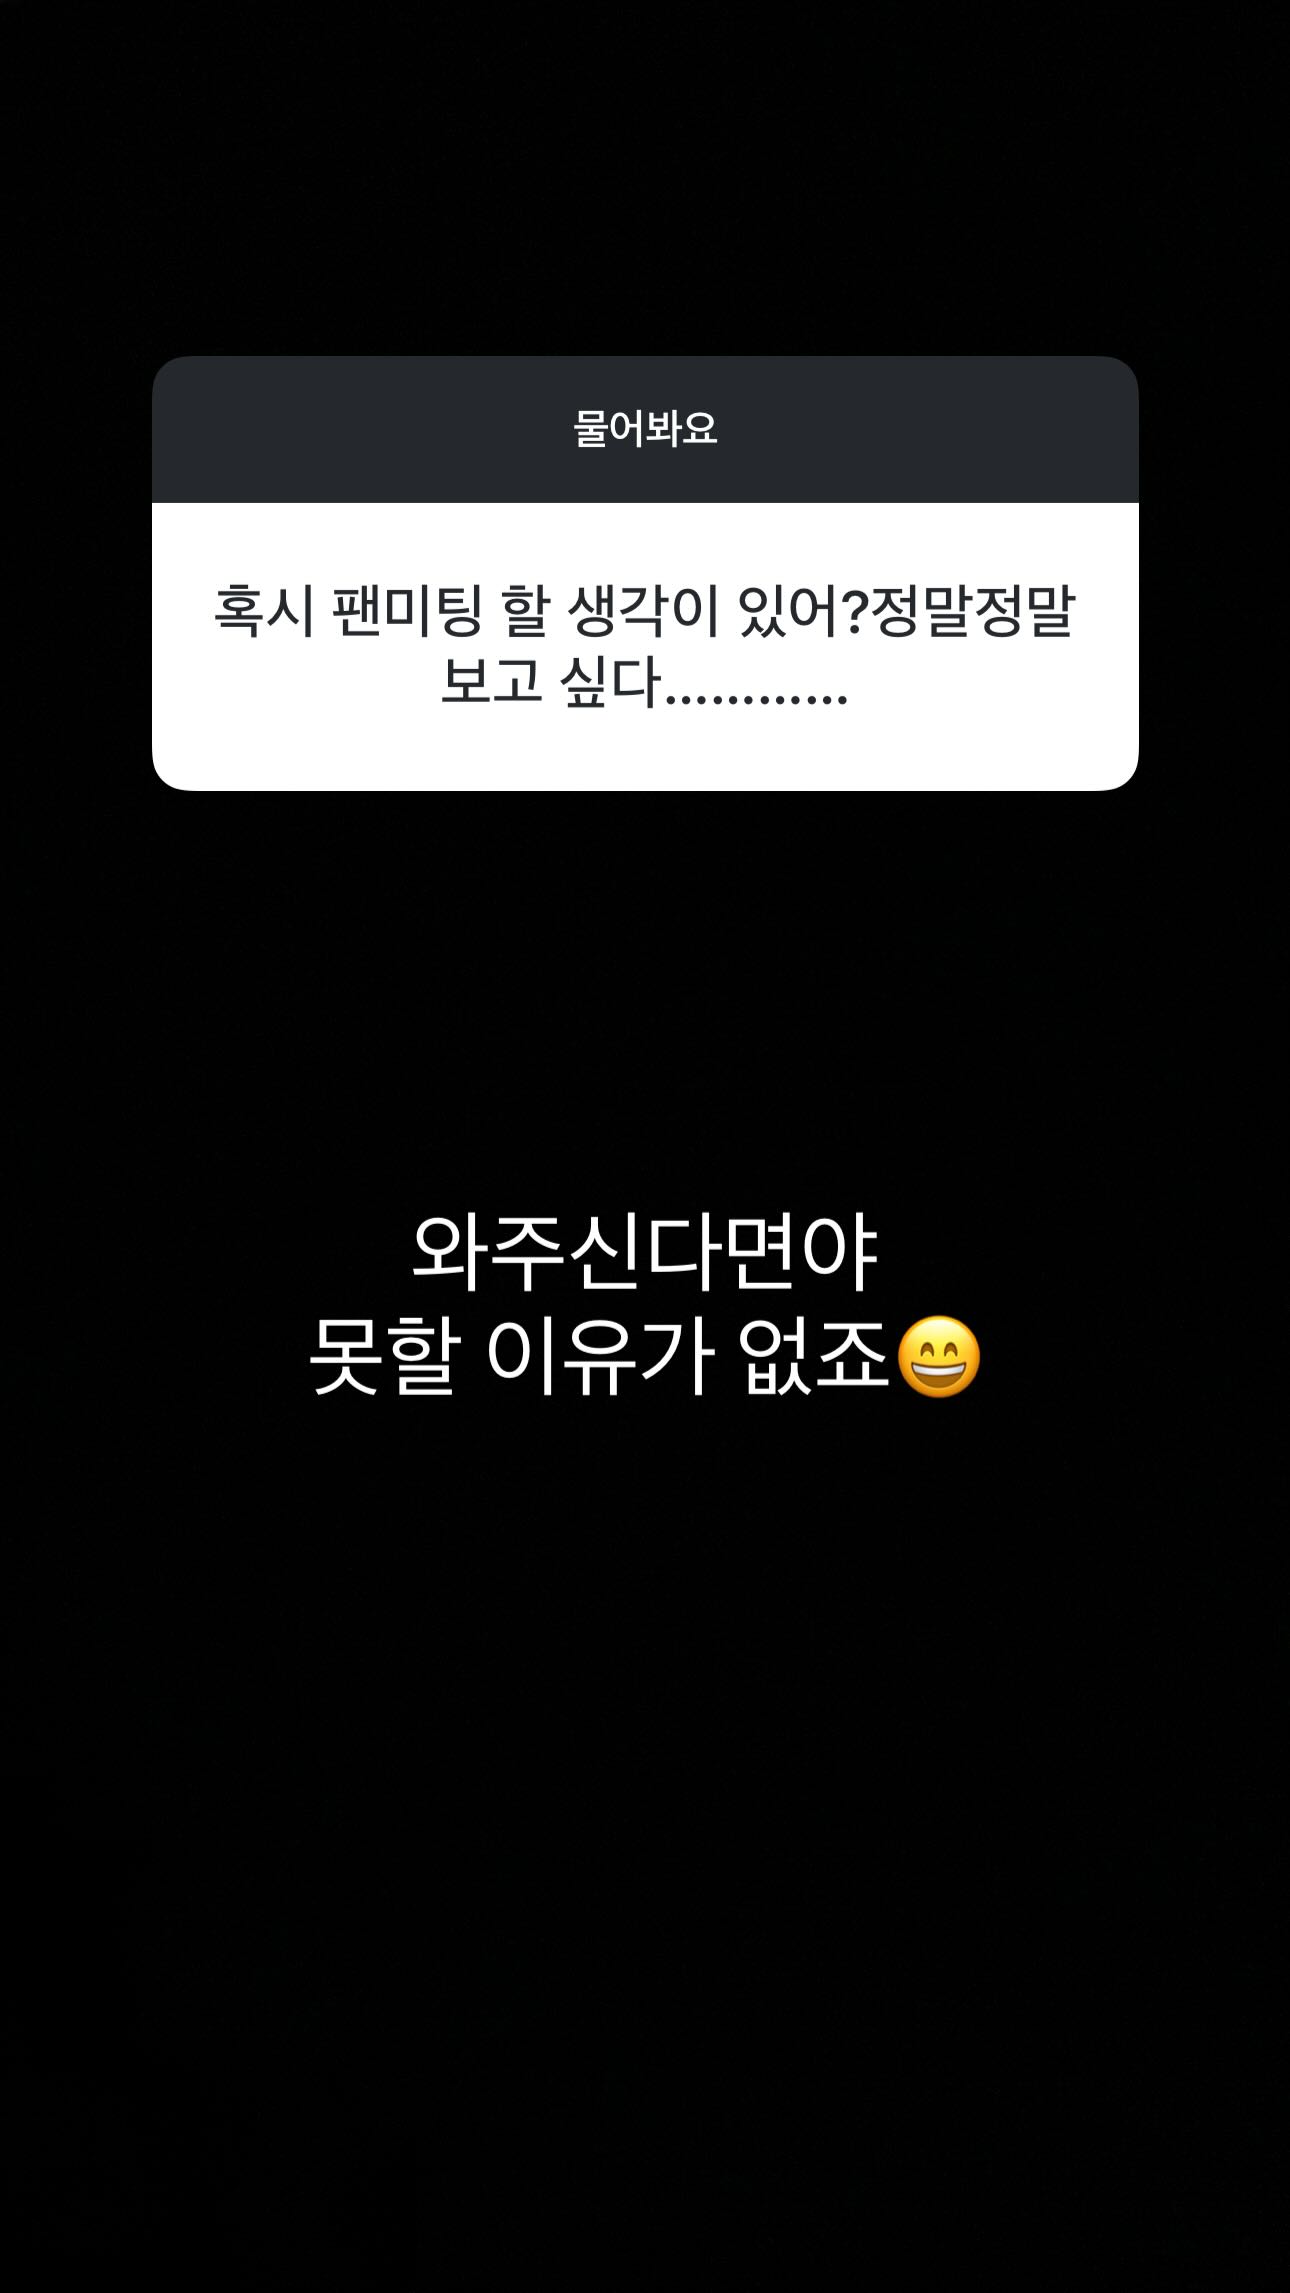Click the empty black area above the sticker
Image resolution: width=1290 pixels, height=2293 pixels.
coord(645,178)
